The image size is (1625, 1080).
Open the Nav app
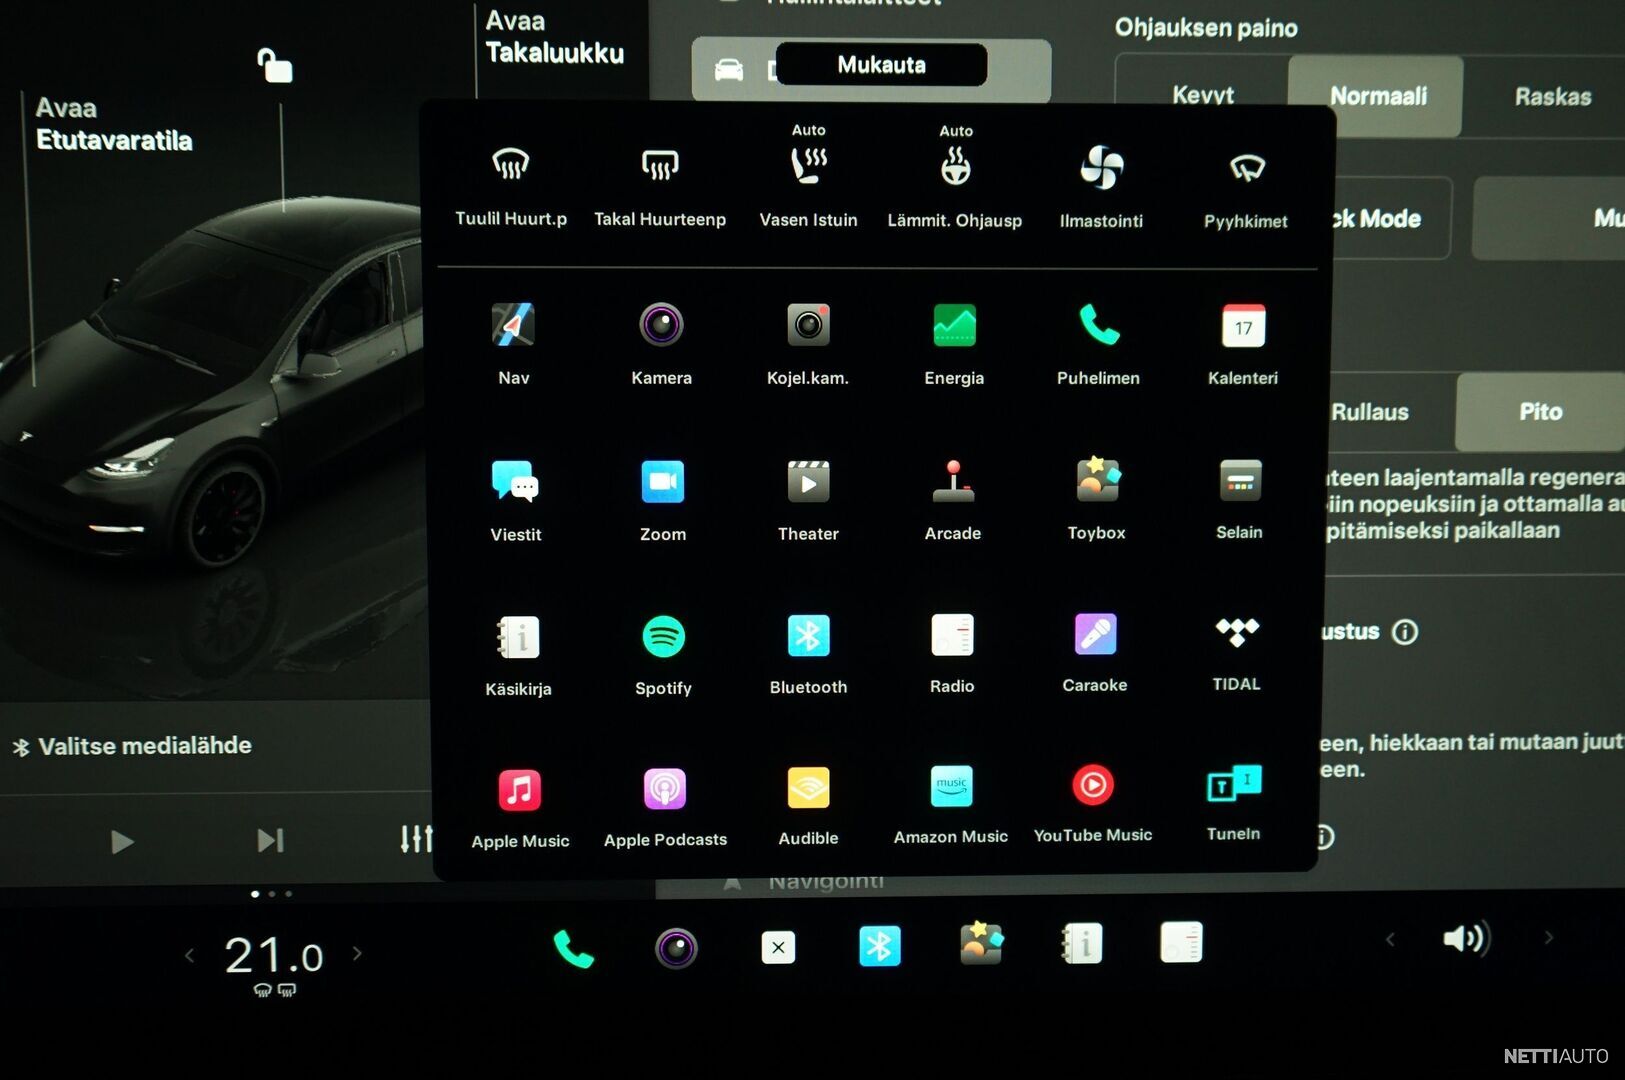coord(514,343)
